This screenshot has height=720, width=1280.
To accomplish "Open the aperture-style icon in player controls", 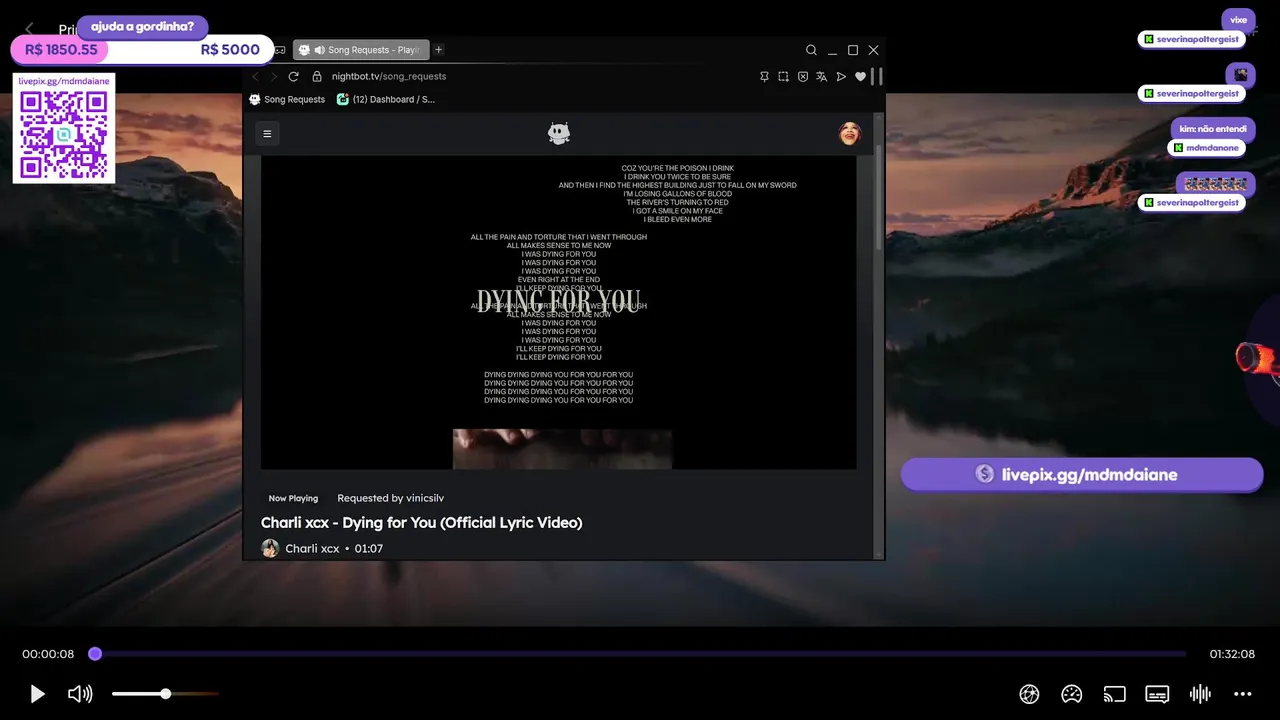I will (x=1029, y=694).
